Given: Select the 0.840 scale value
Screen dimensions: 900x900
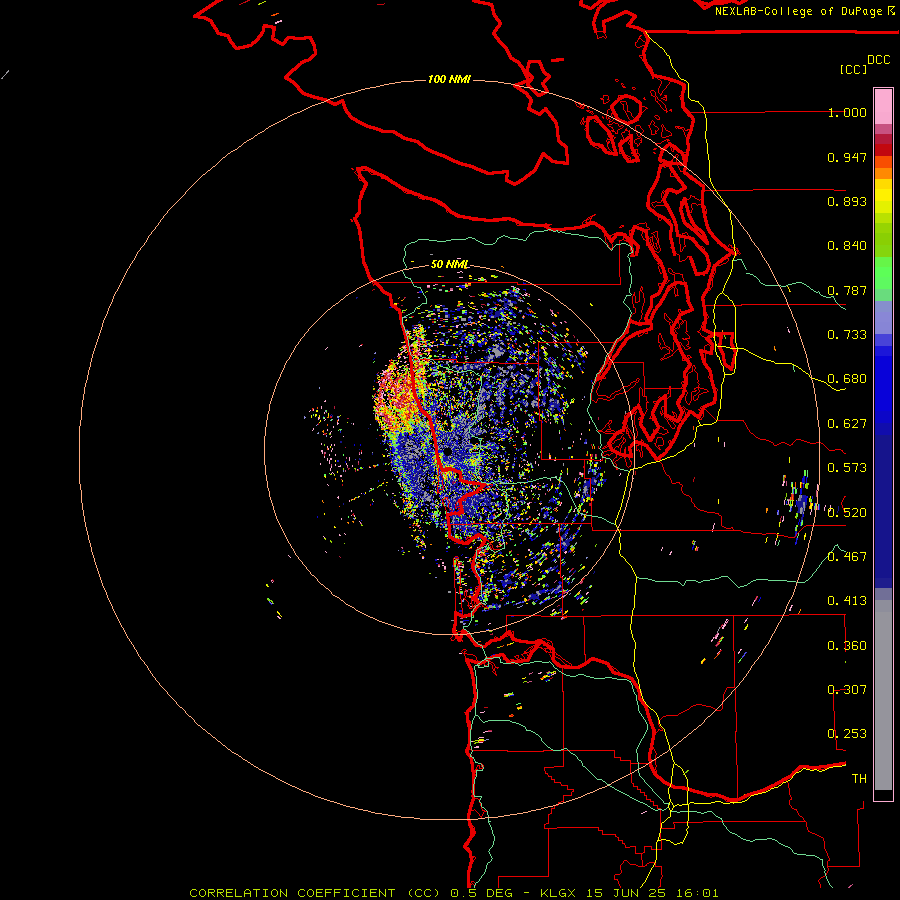Looking at the screenshot, I should (x=847, y=246).
